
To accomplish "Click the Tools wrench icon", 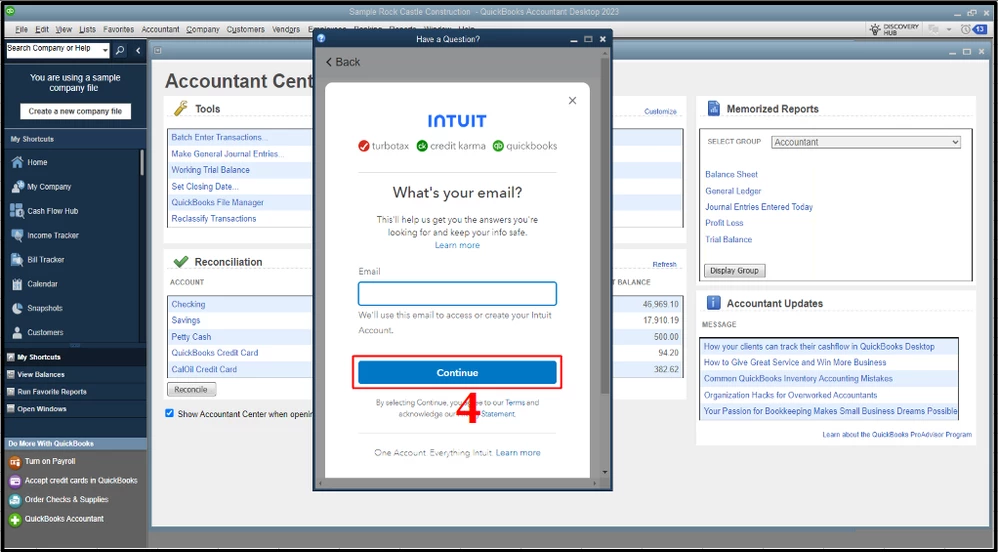I will (181, 109).
